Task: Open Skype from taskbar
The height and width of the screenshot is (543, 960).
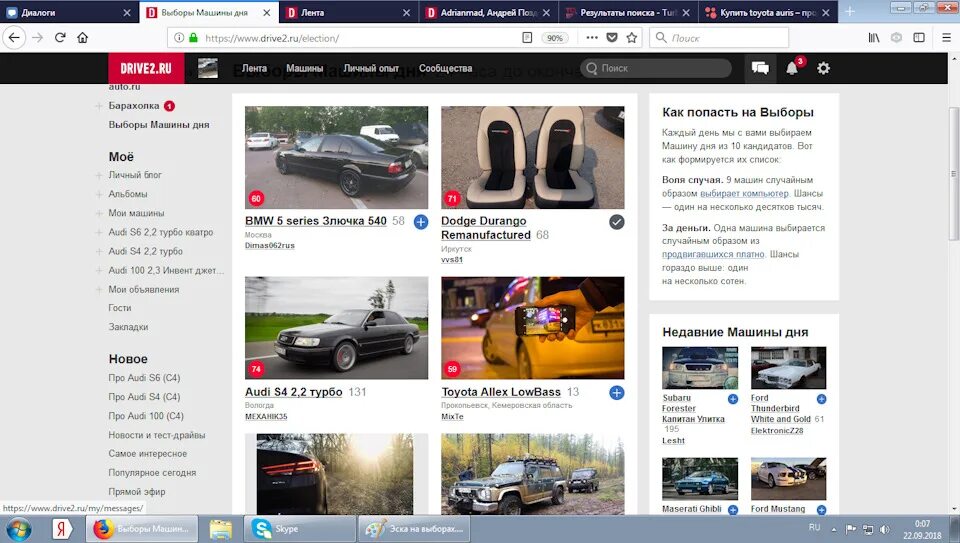Action: tap(300, 528)
